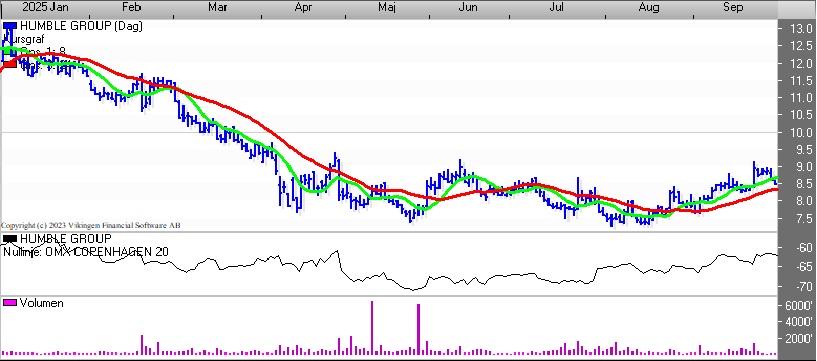Click the Nullinje OMX COPENHAGEN 20 label
Image resolution: width=817 pixels, height=361 pixels.
(x=86, y=252)
